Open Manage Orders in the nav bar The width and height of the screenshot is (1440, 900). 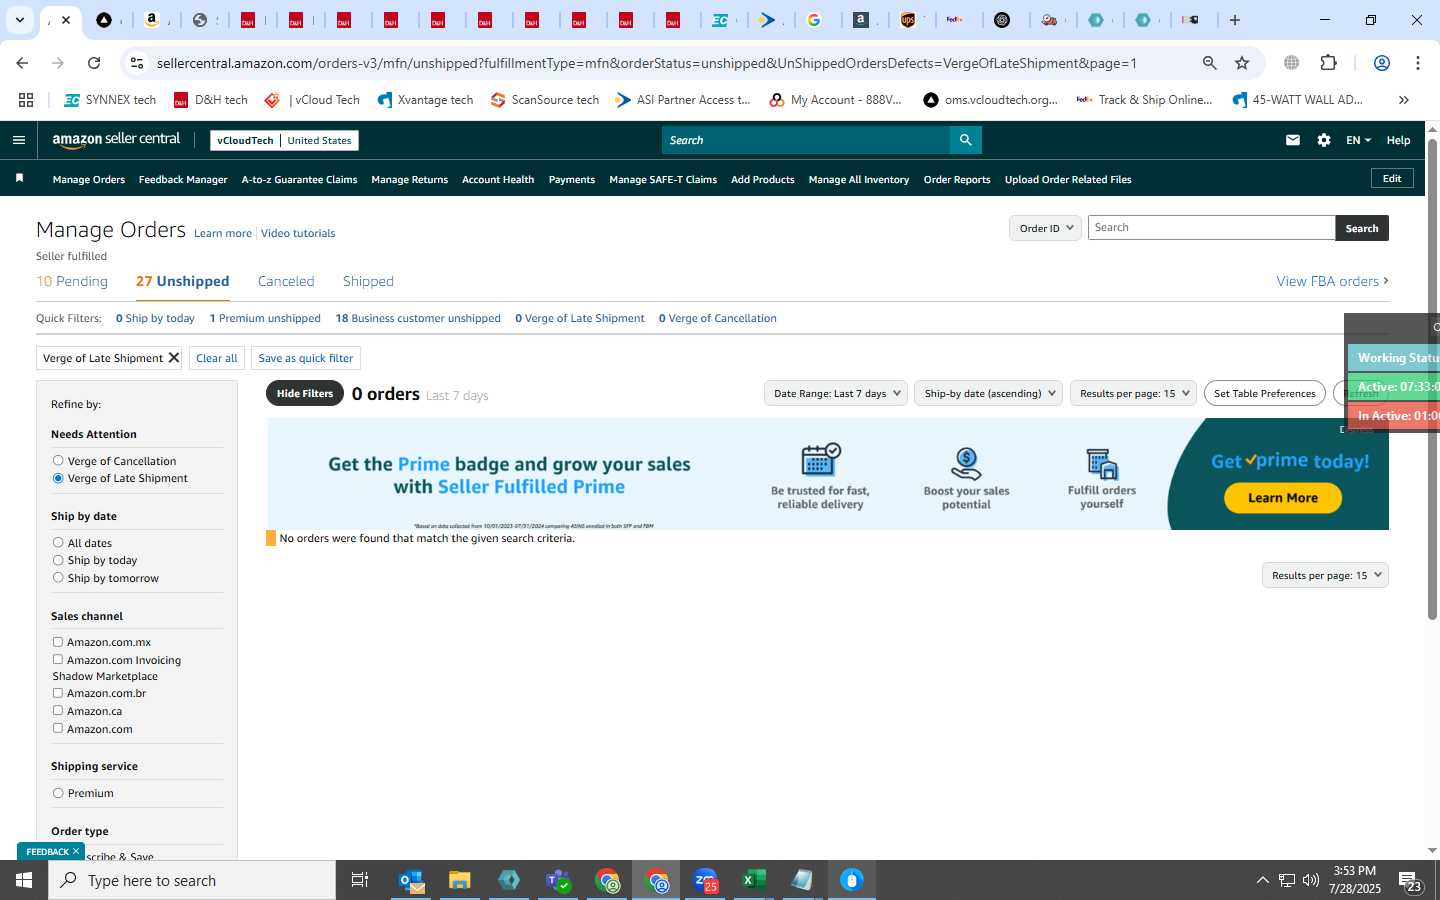(x=89, y=180)
